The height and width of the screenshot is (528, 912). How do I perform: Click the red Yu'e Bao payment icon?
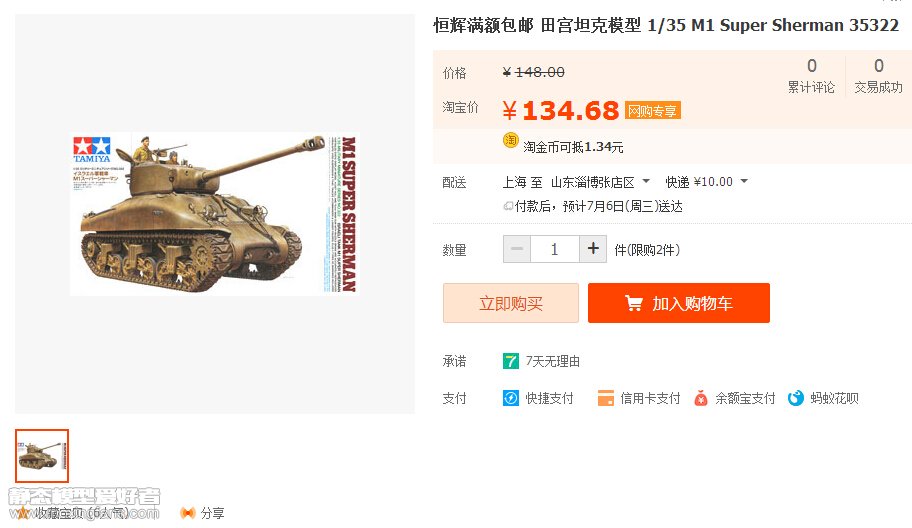click(701, 398)
